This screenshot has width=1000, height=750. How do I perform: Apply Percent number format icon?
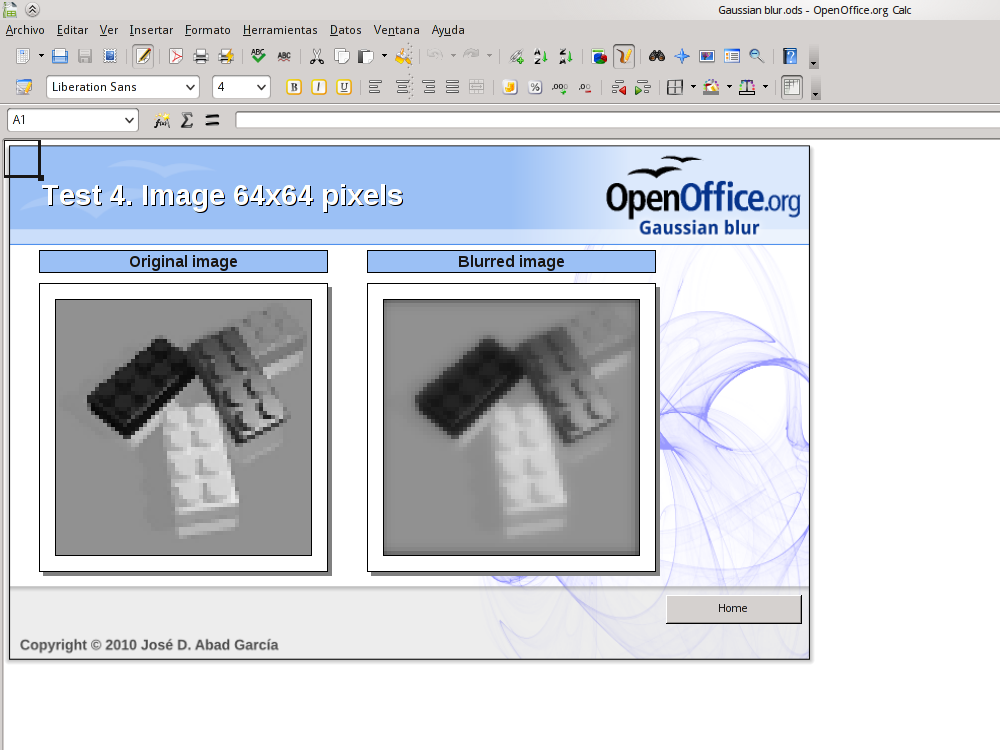(535, 87)
